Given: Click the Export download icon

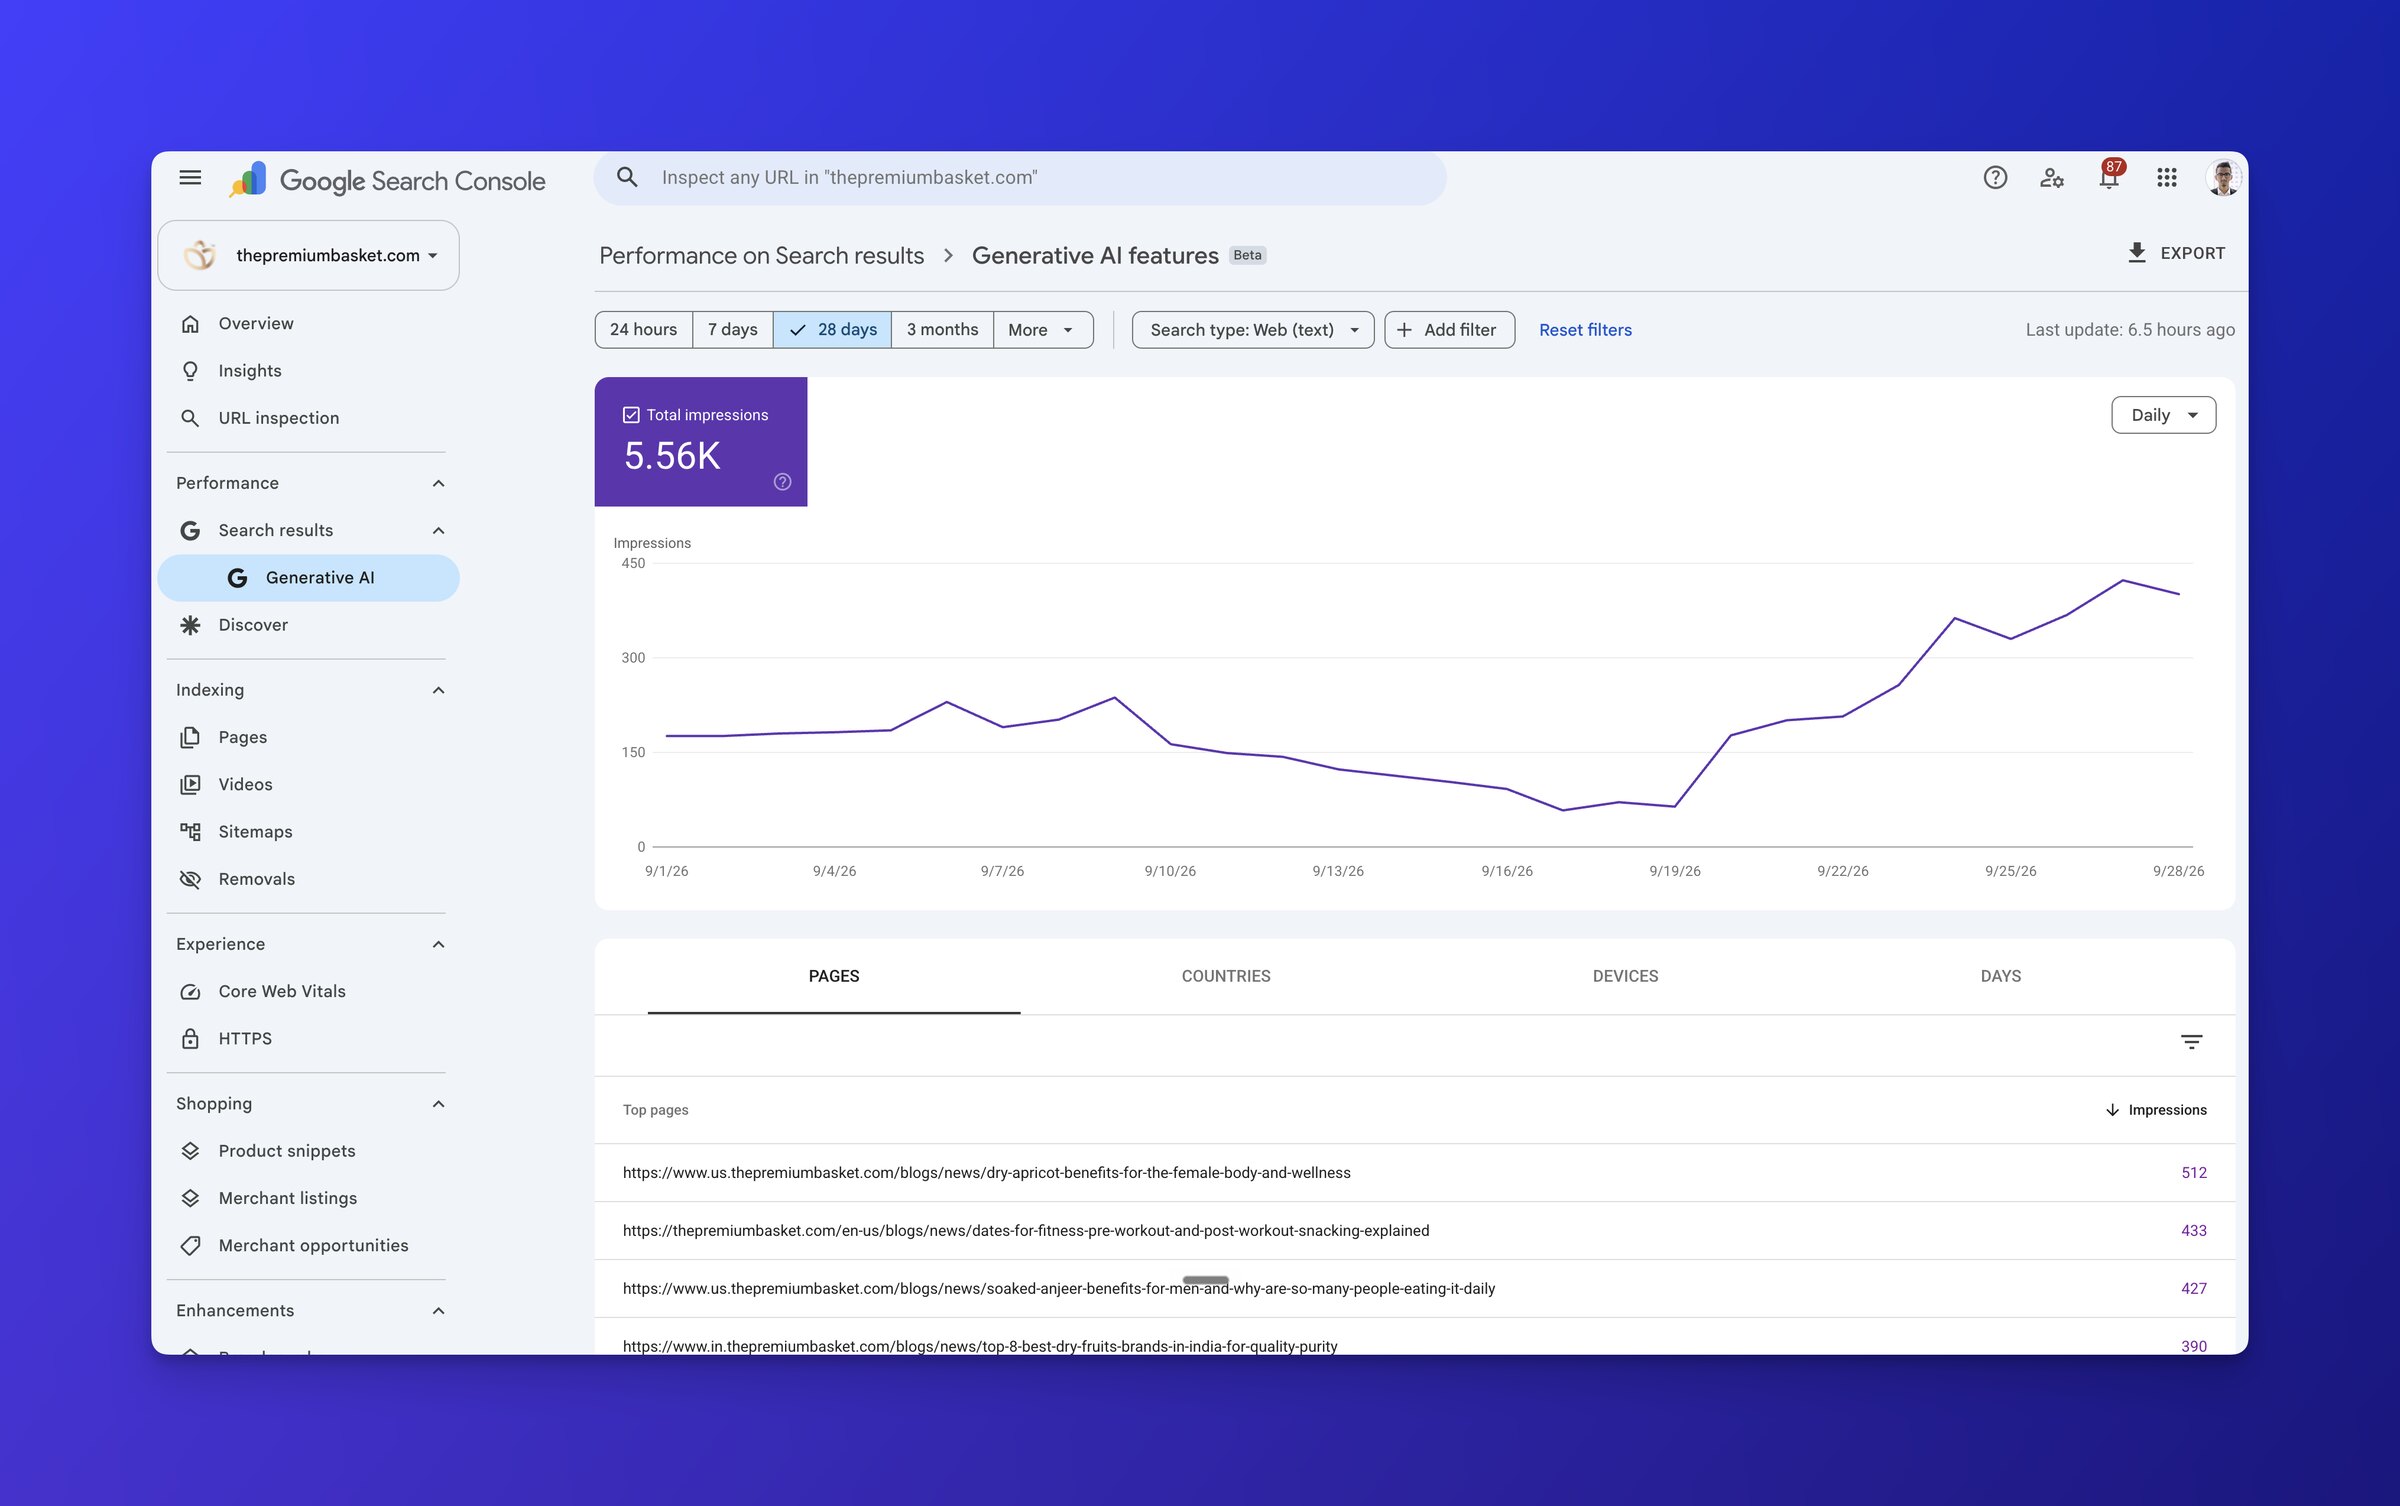Looking at the screenshot, I should (2137, 253).
